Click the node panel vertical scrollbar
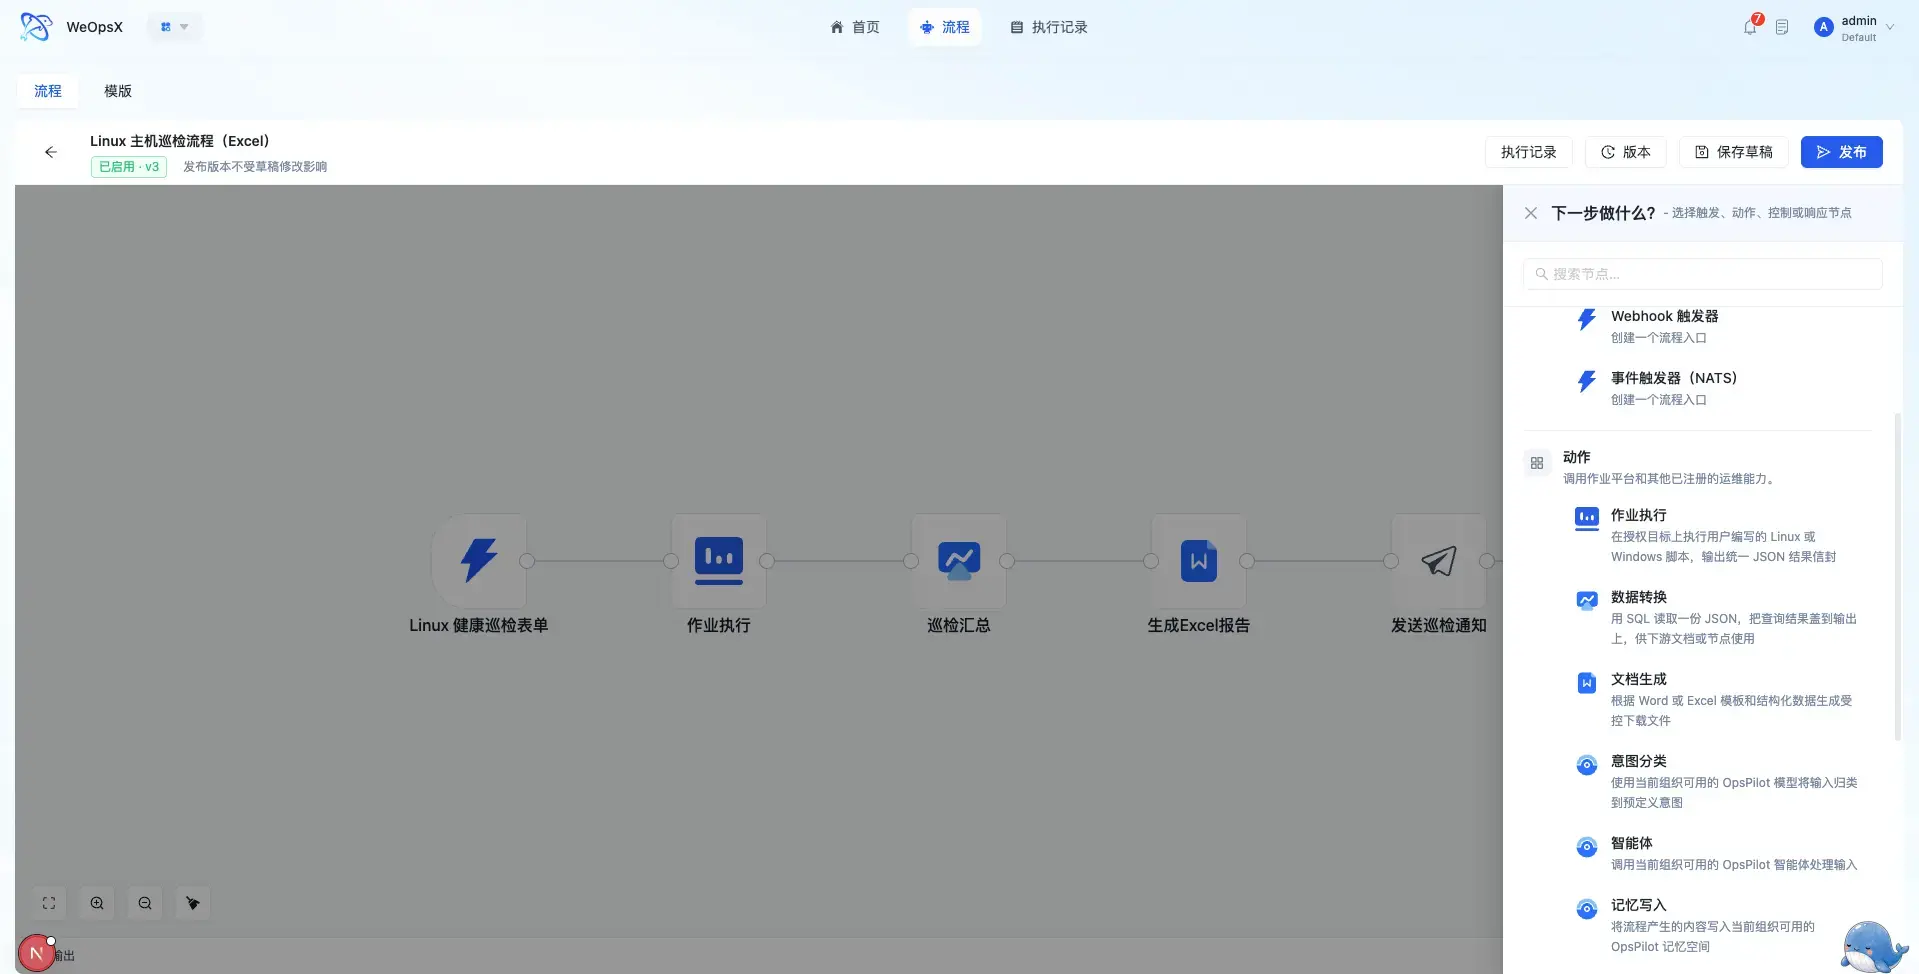 click(x=1898, y=576)
